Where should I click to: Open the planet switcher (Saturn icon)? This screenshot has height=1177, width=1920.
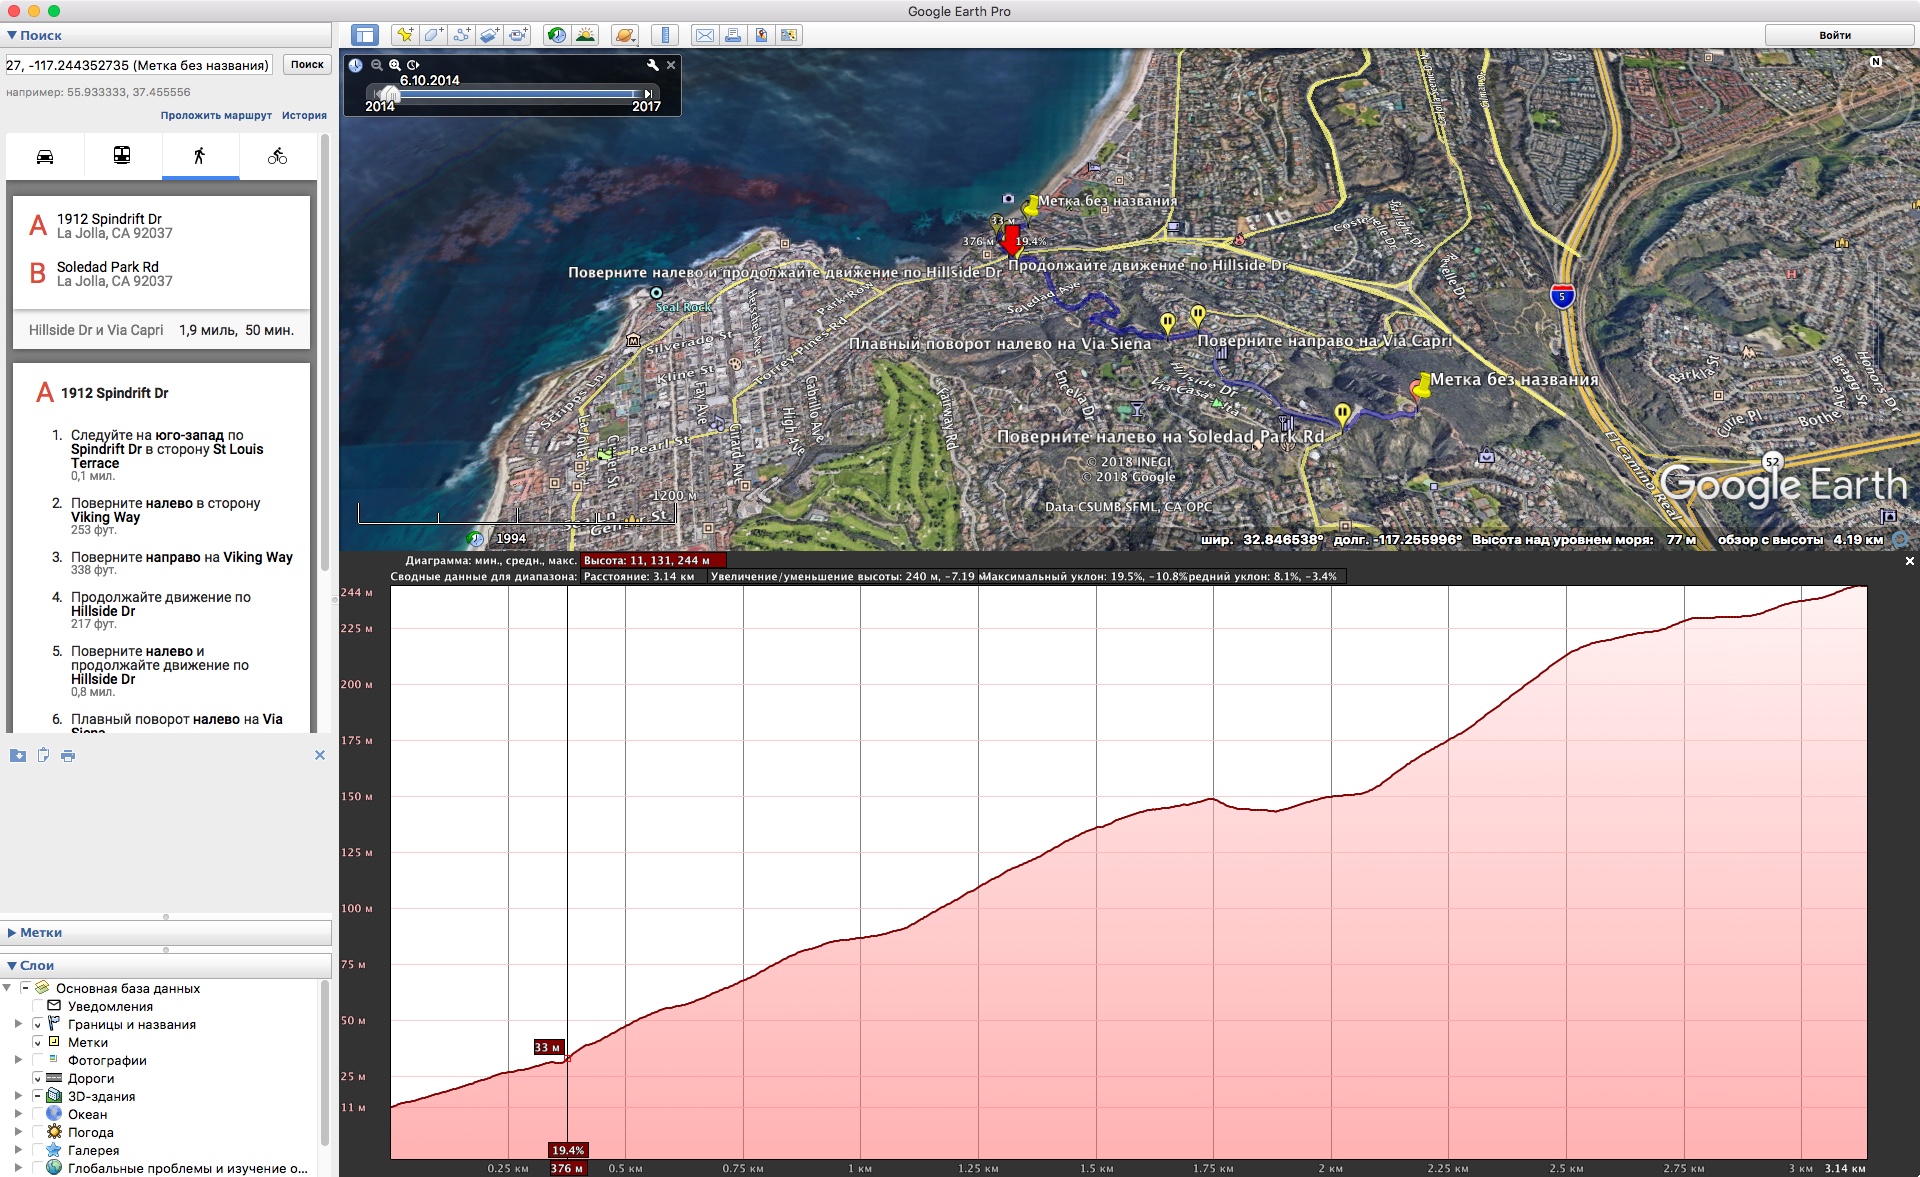click(625, 35)
